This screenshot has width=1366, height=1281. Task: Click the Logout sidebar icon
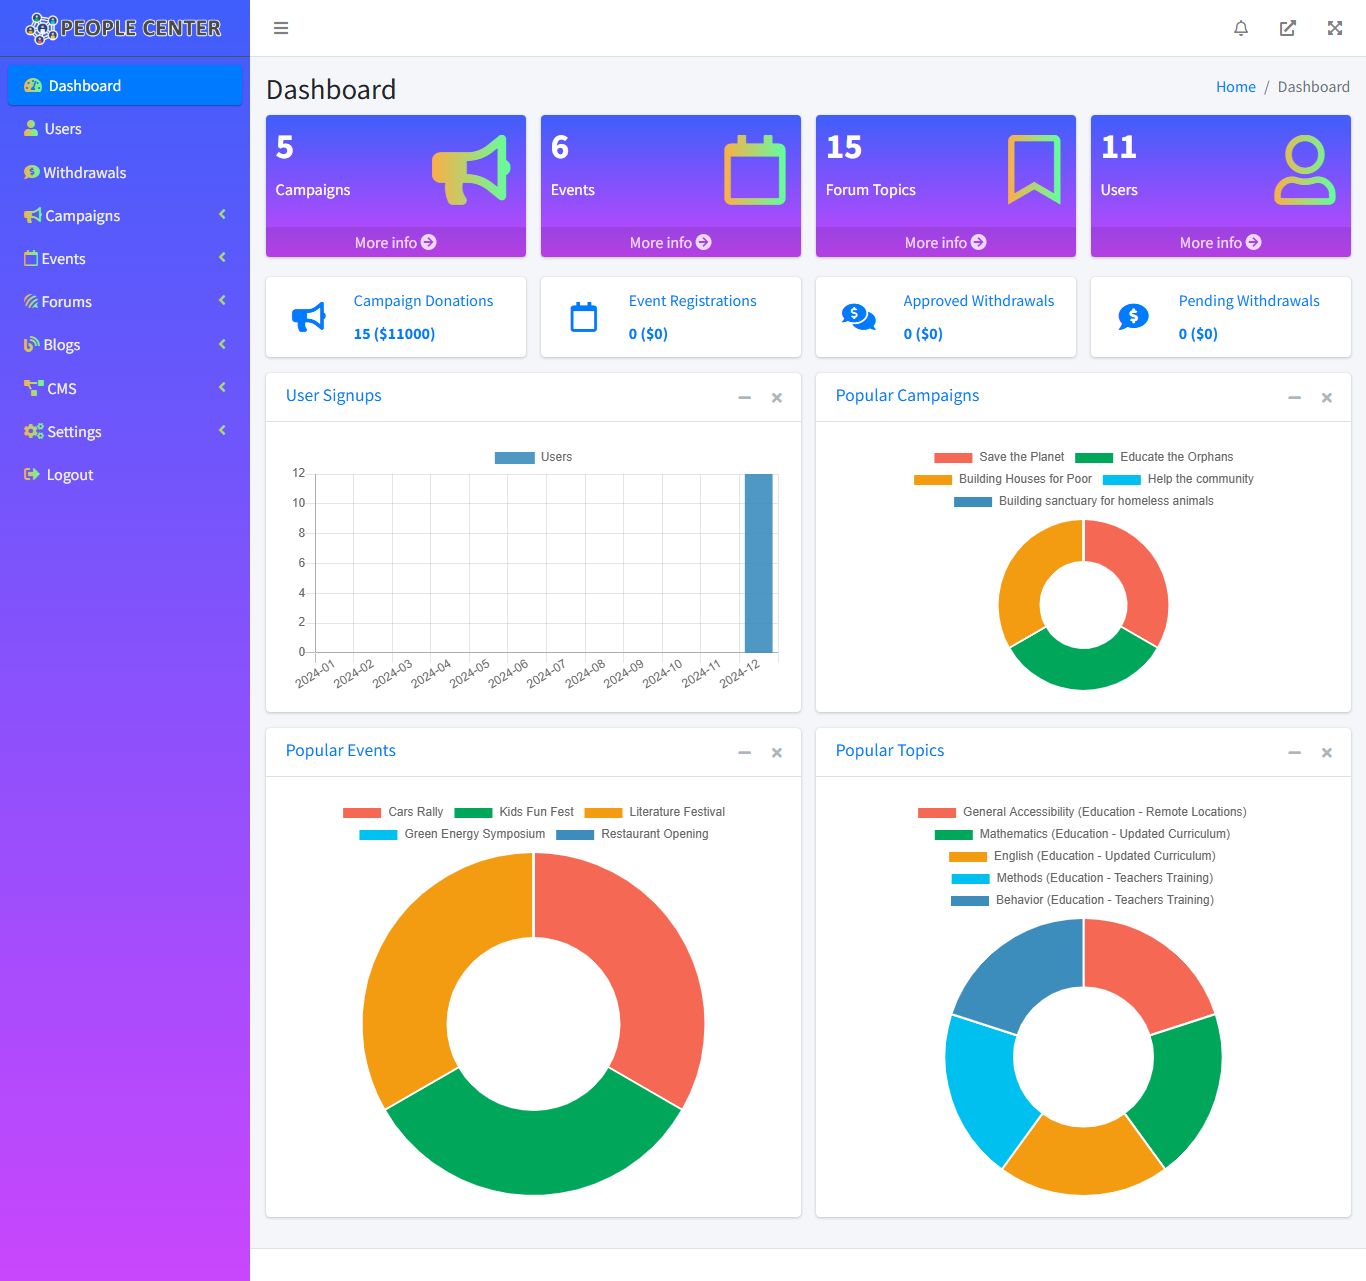pos(32,475)
